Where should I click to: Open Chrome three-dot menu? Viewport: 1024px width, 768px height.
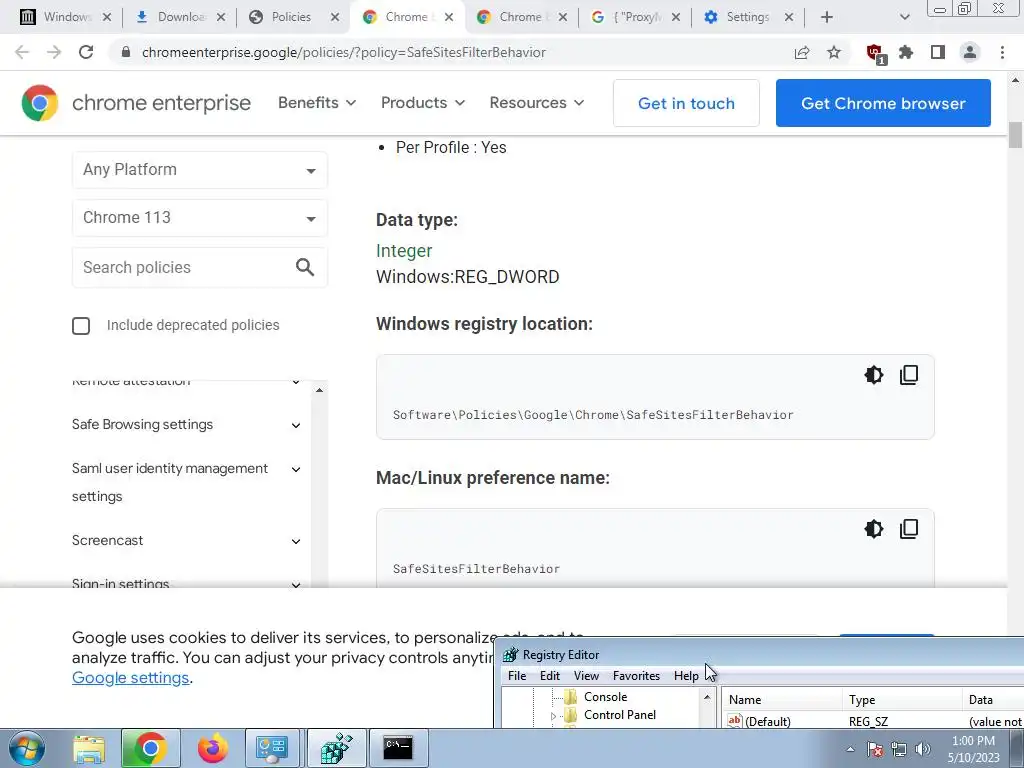coord(1002,52)
